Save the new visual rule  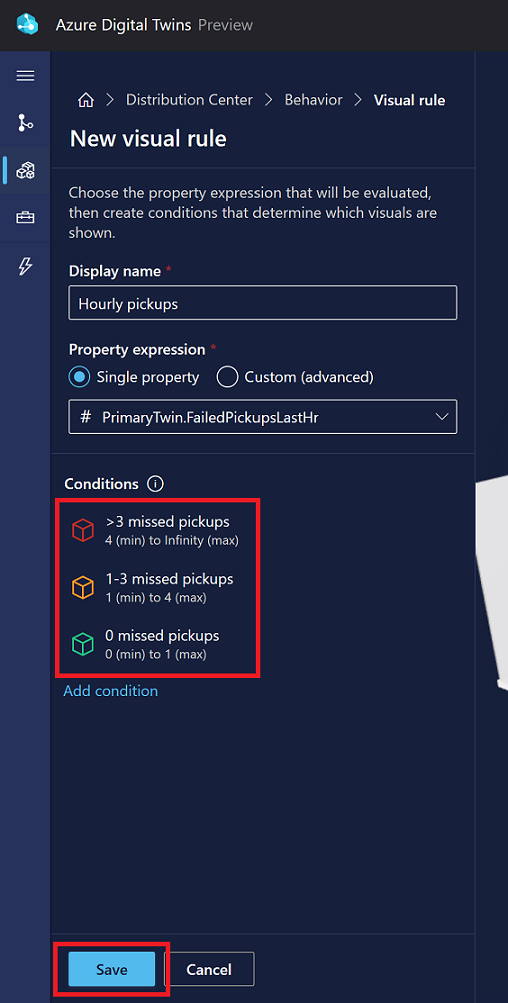coord(112,969)
